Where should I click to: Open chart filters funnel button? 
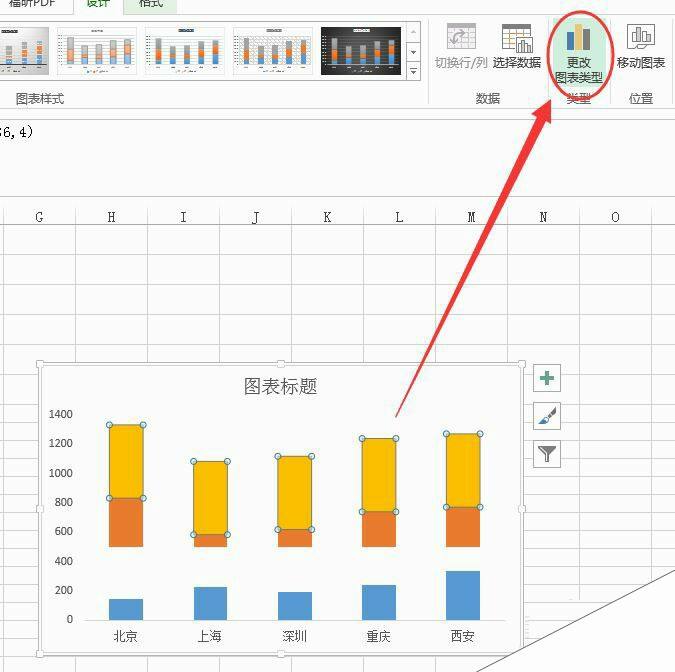coord(547,454)
